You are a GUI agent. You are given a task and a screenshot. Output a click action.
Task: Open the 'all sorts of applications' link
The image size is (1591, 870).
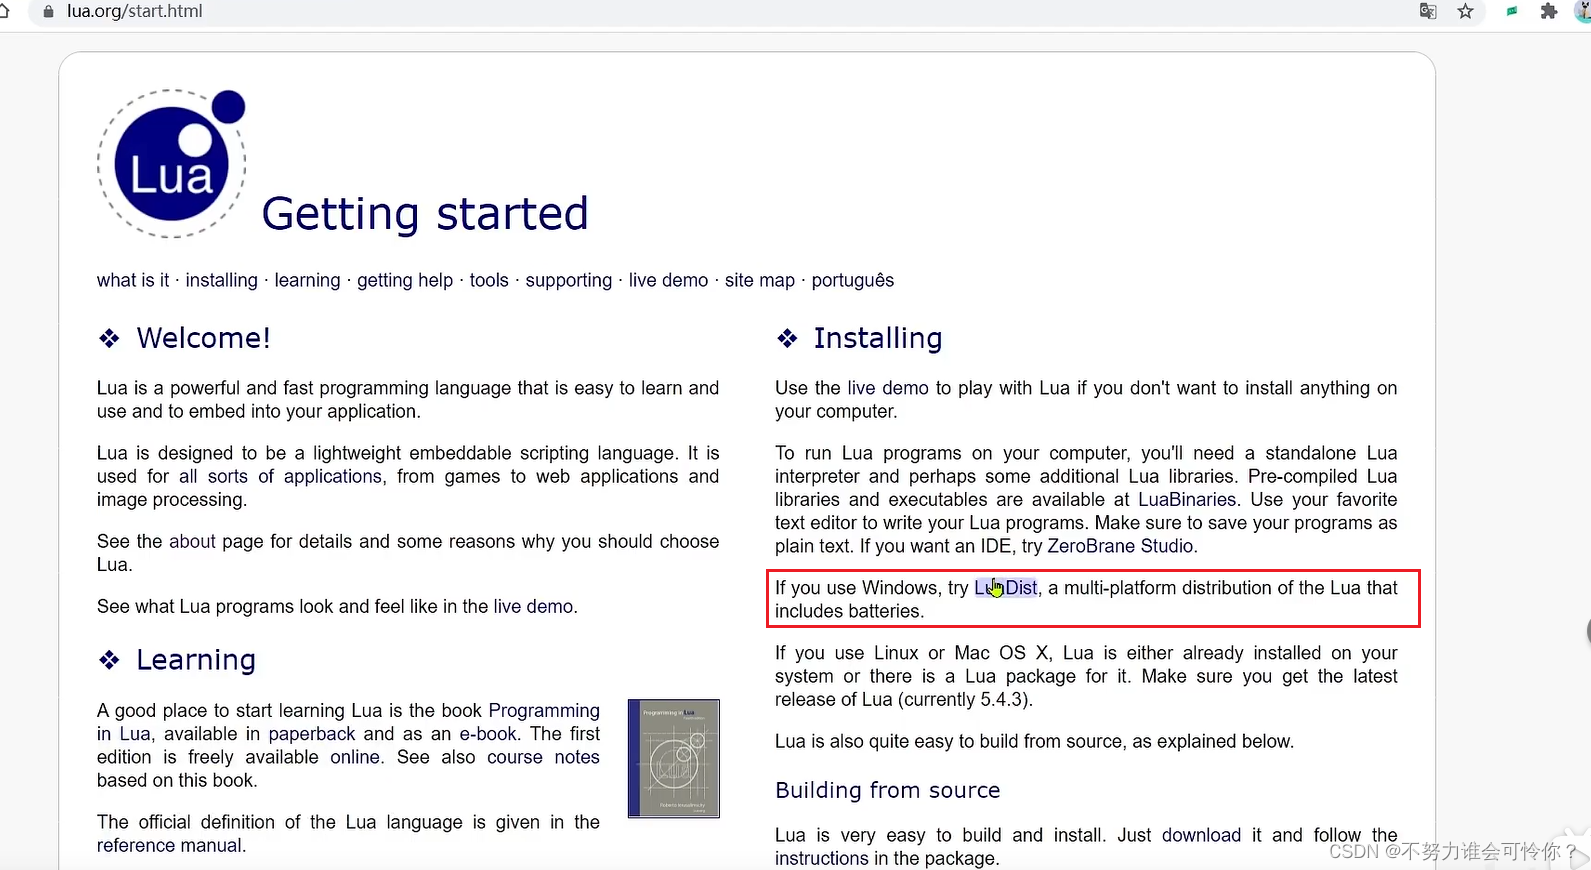point(281,476)
